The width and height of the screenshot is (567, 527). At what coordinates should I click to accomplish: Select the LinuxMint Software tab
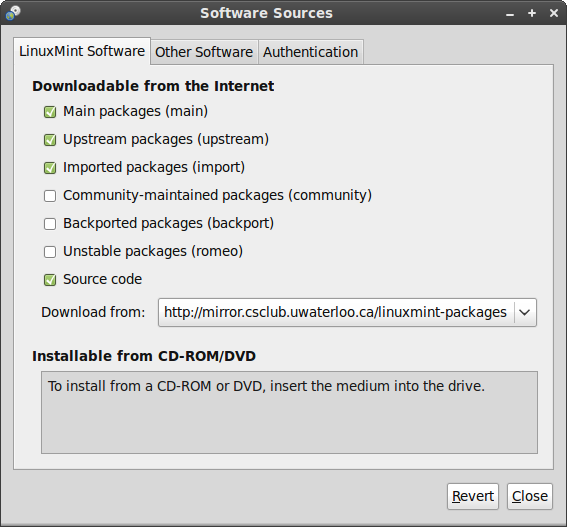(82, 51)
